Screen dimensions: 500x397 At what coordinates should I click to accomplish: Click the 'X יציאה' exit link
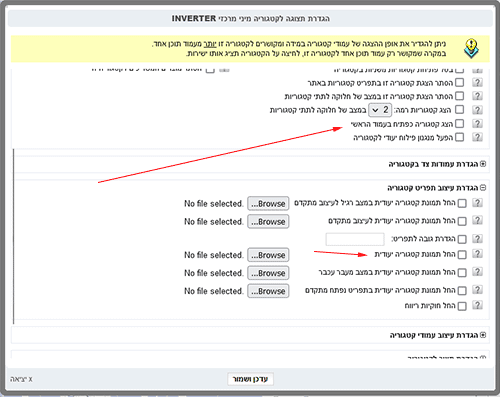[x=21, y=379]
